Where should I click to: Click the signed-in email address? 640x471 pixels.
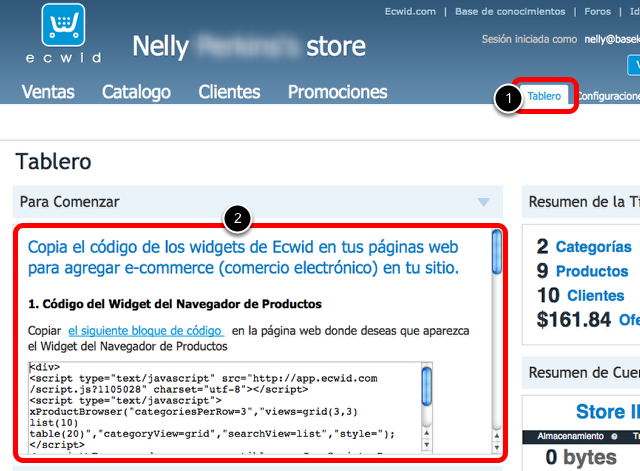pyautogui.click(x=610, y=39)
